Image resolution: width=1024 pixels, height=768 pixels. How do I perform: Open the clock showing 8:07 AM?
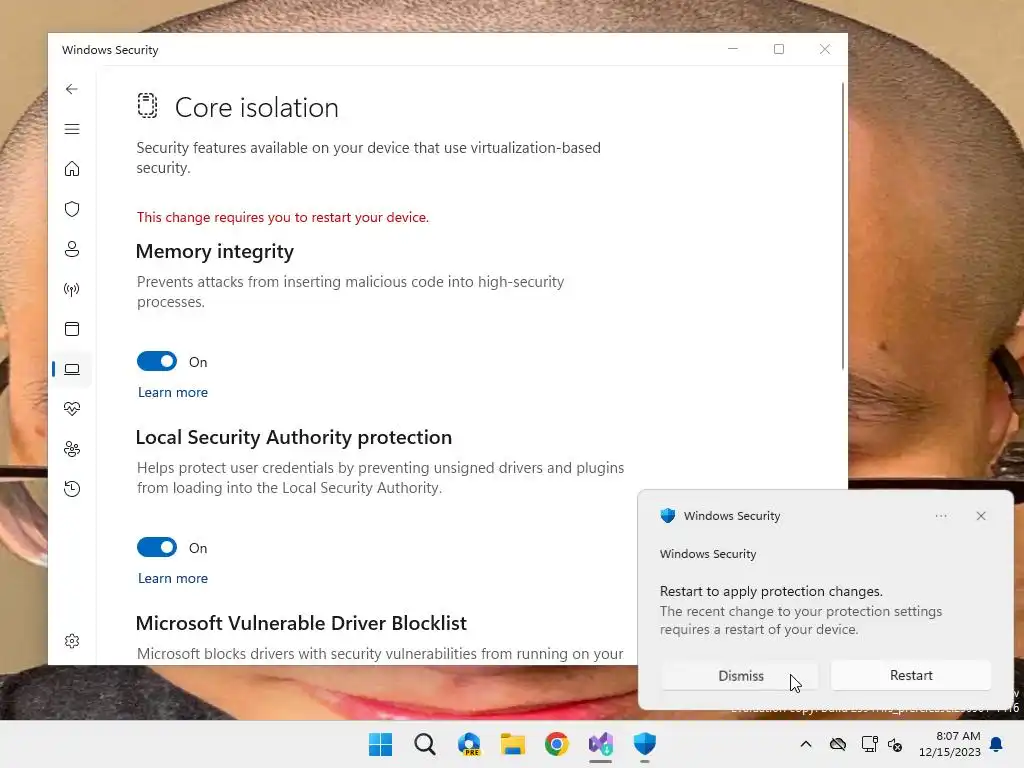tap(950, 744)
